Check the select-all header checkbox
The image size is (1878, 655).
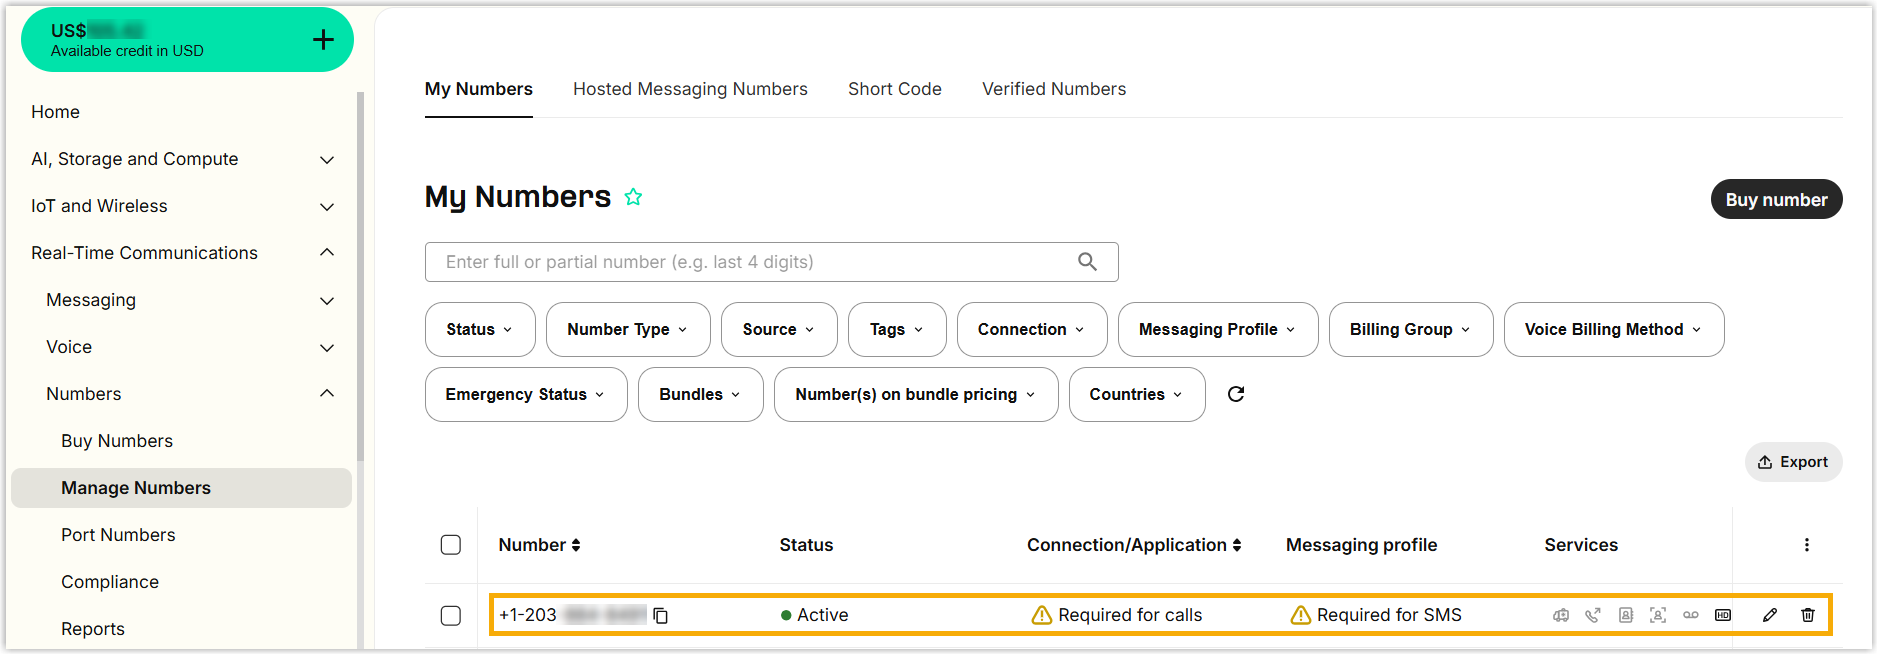tap(451, 545)
